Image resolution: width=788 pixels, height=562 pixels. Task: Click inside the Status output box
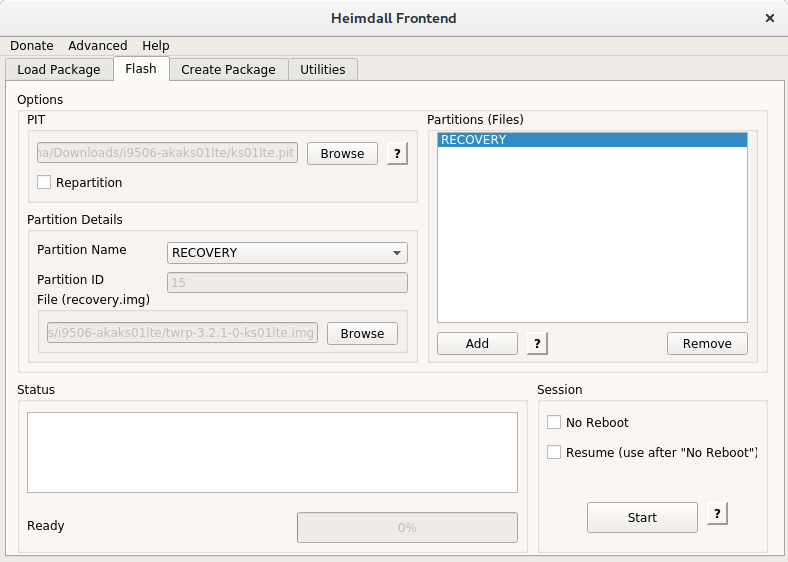[x=272, y=452]
